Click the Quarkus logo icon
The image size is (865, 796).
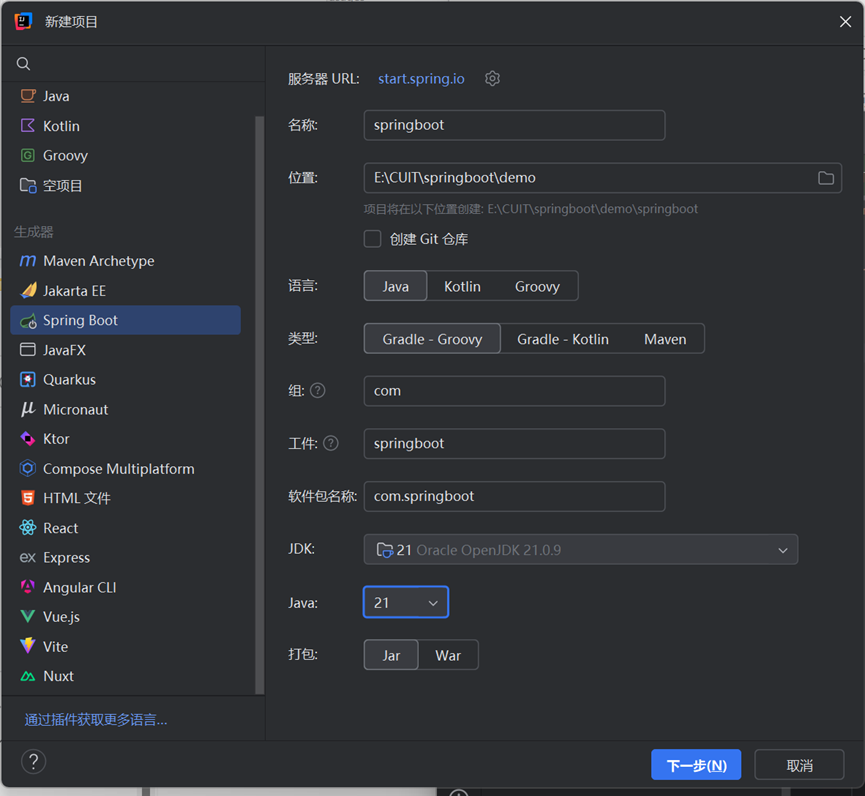[x=28, y=380]
